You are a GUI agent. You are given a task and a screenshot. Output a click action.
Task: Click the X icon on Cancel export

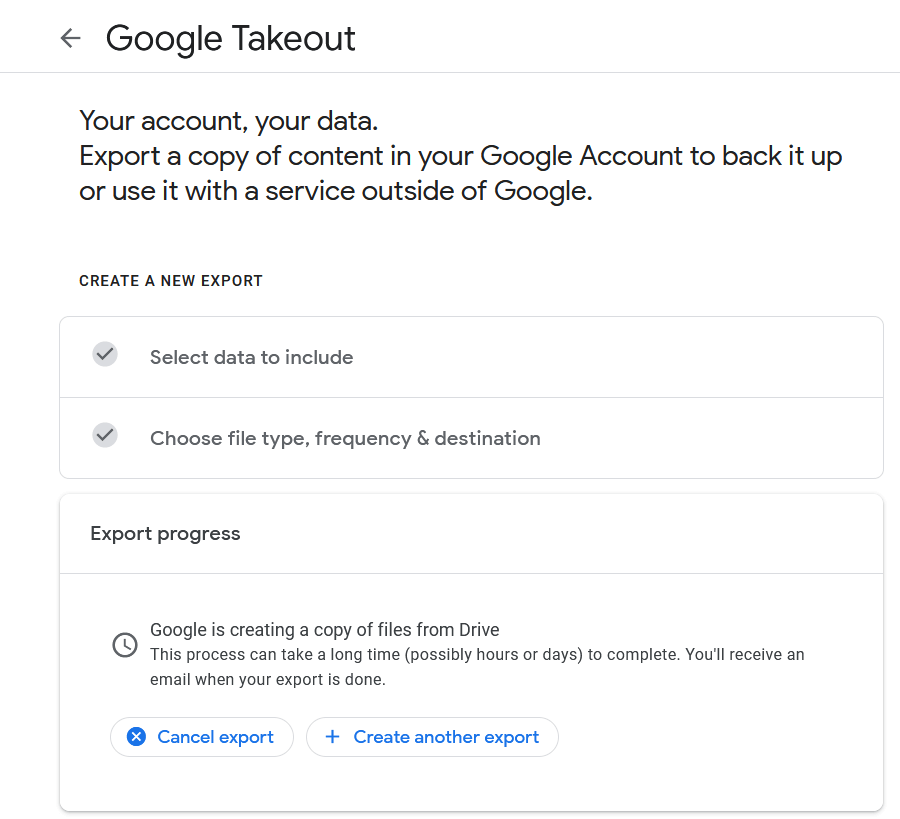(136, 737)
